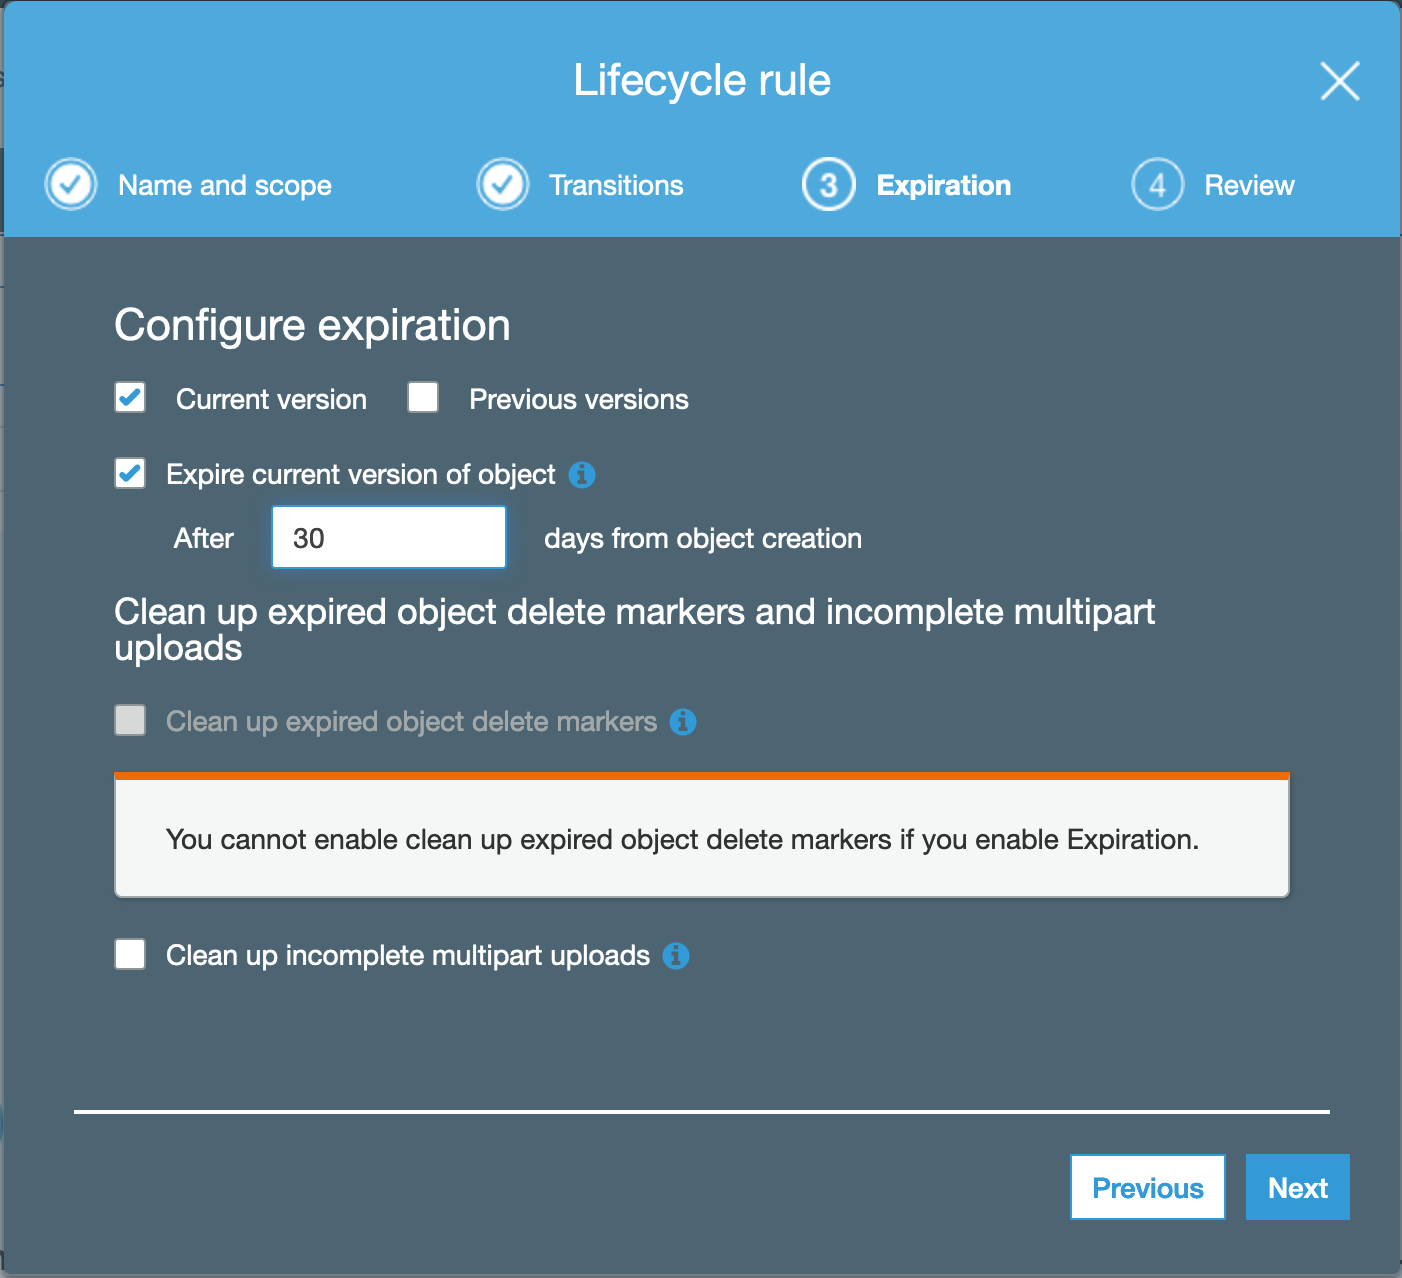Image resolution: width=1402 pixels, height=1278 pixels.
Task: Open info for Clean up incomplete multipart uploads
Action: click(676, 955)
